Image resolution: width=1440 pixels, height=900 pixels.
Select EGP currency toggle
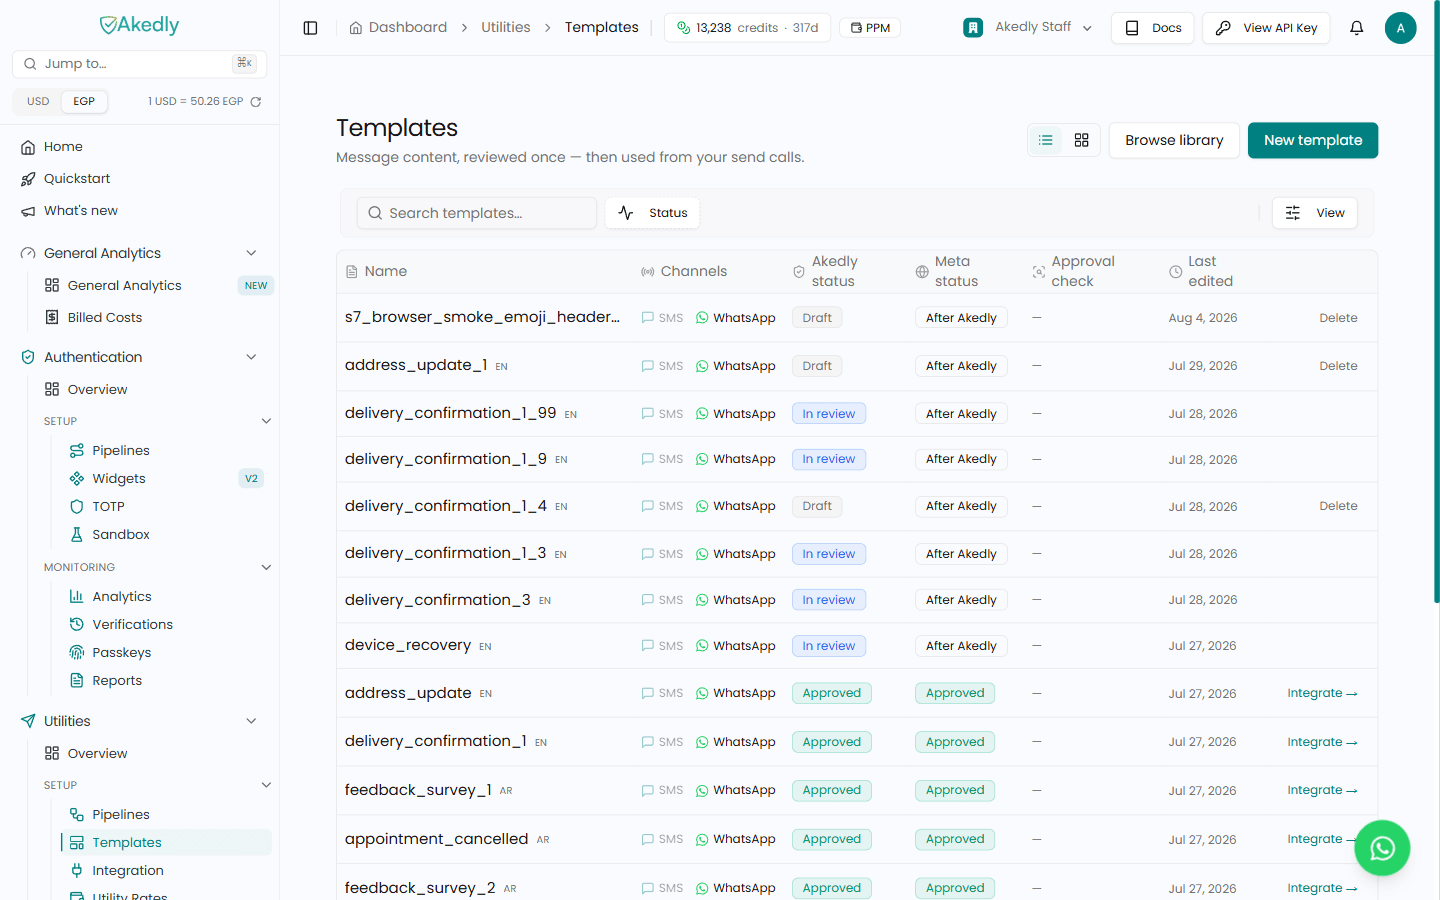[x=84, y=102]
